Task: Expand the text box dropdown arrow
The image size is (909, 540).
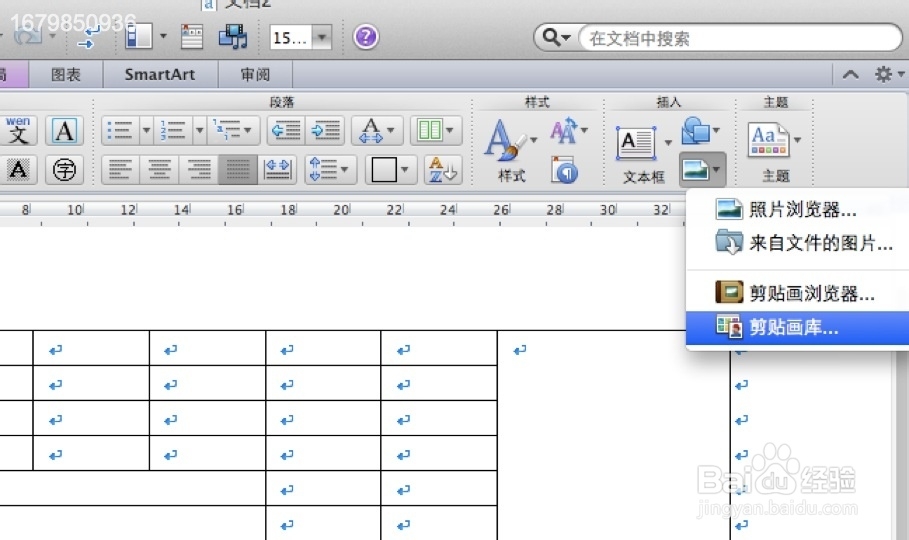Action: click(x=668, y=143)
